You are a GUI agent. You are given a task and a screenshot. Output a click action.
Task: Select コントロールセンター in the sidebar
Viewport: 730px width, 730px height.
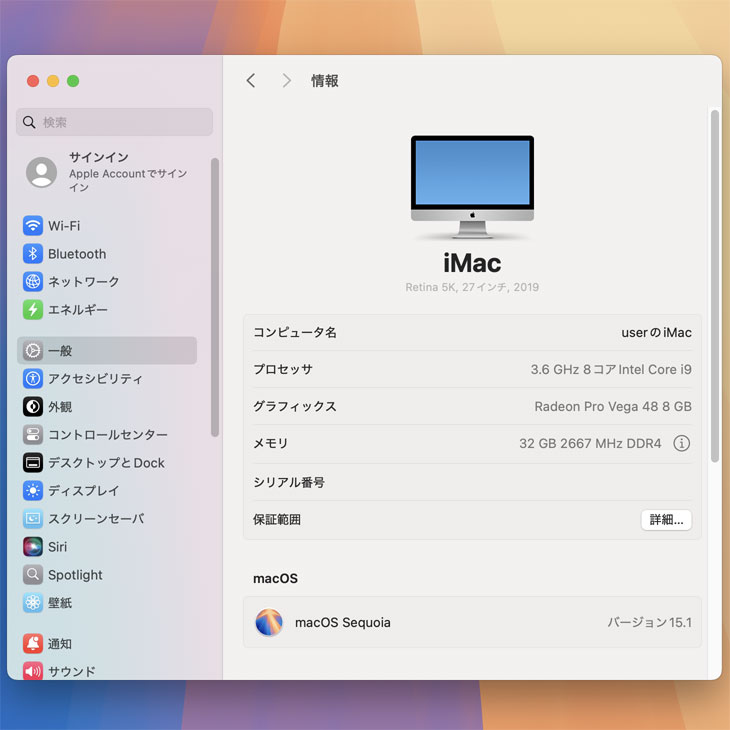coord(107,435)
